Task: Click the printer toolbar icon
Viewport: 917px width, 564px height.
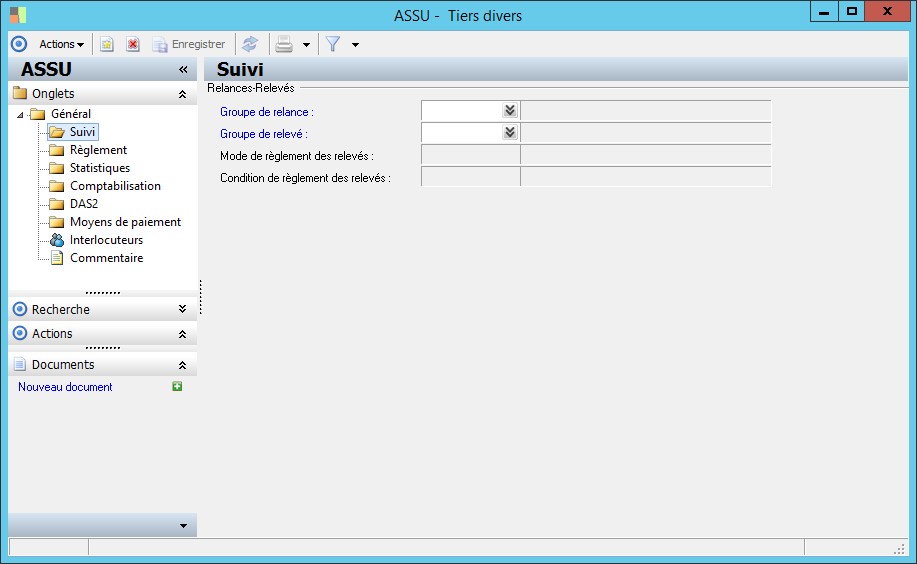Action: pyautogui.click(x=284, y=44)
